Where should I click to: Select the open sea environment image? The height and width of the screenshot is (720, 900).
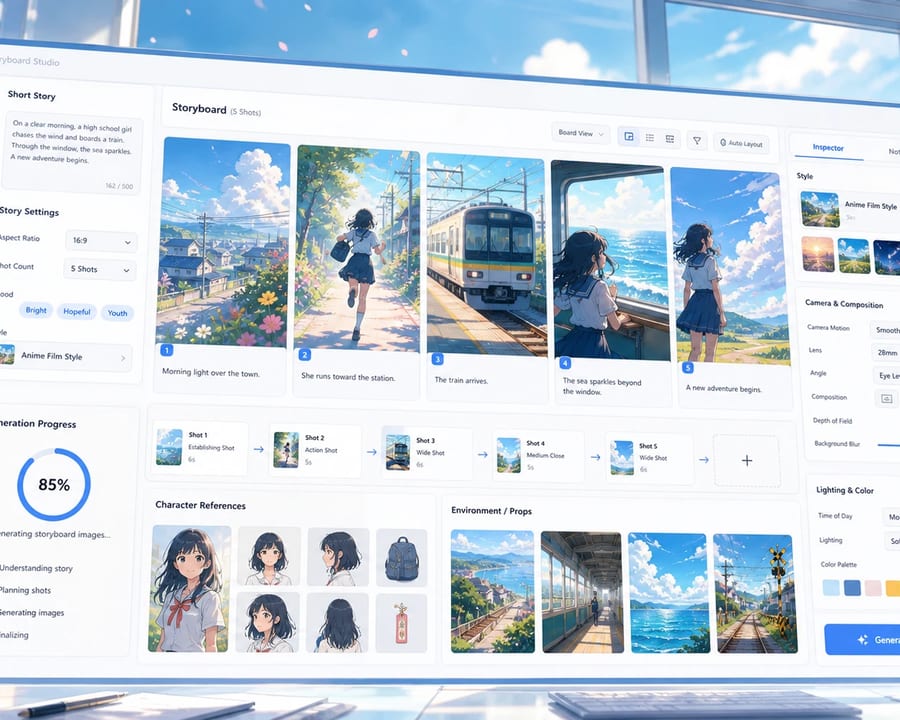pos(669,593)
